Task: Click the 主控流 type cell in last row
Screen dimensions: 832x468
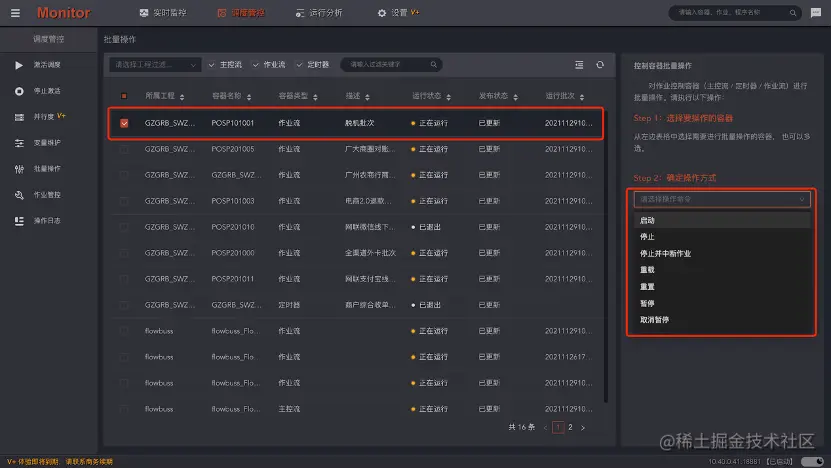Action: (289, 409)
